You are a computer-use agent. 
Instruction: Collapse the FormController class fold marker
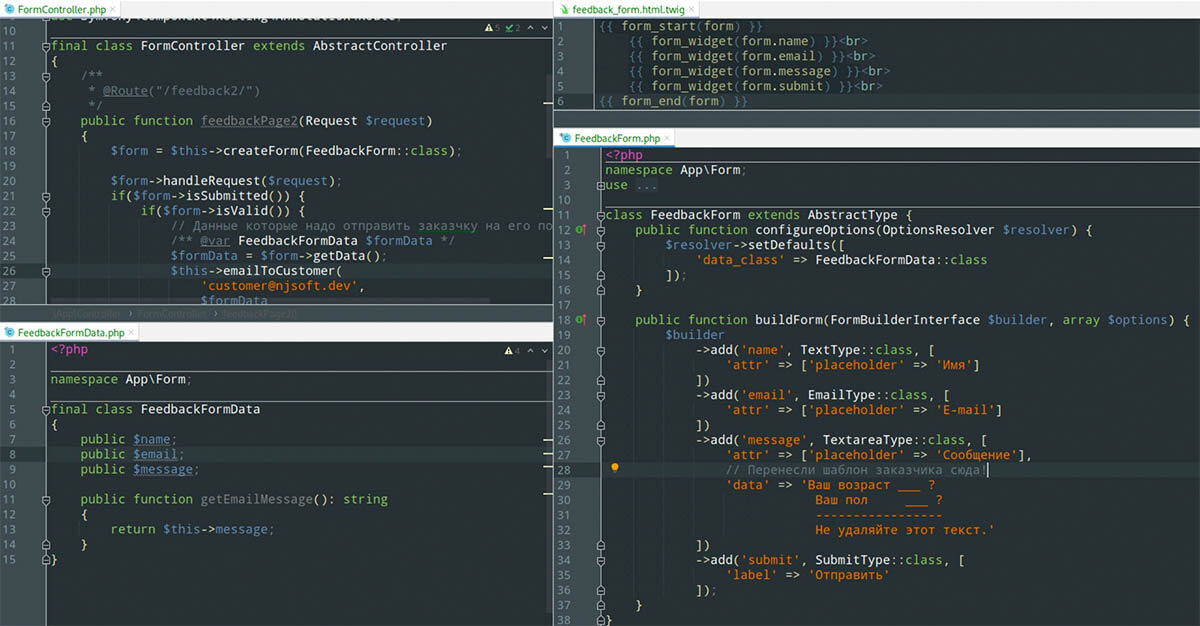coord(46,46)
